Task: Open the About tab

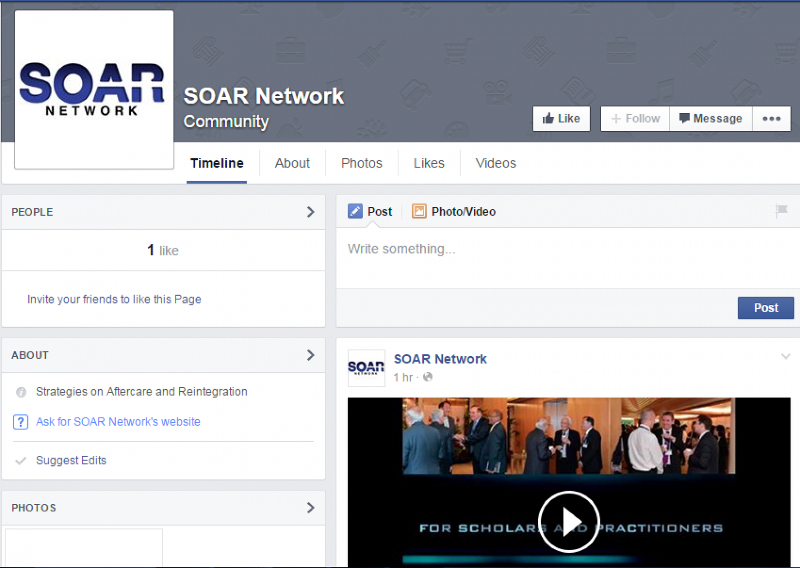Action: click(x=292, y=163)
